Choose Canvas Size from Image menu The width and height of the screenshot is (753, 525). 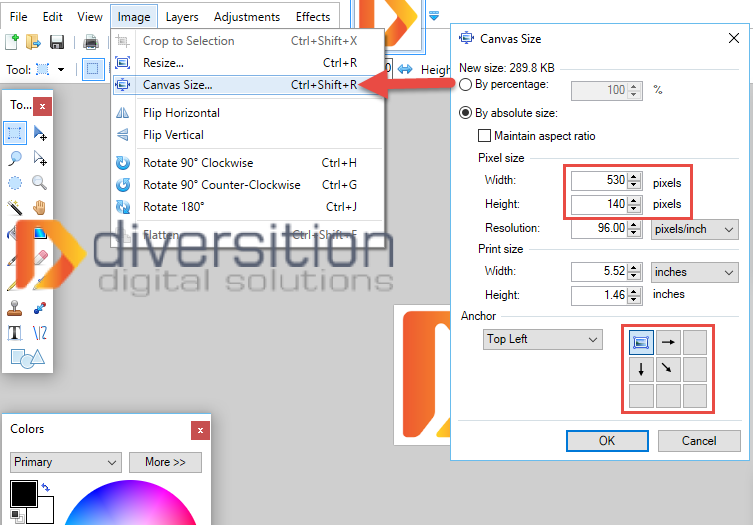coord(247,85)
